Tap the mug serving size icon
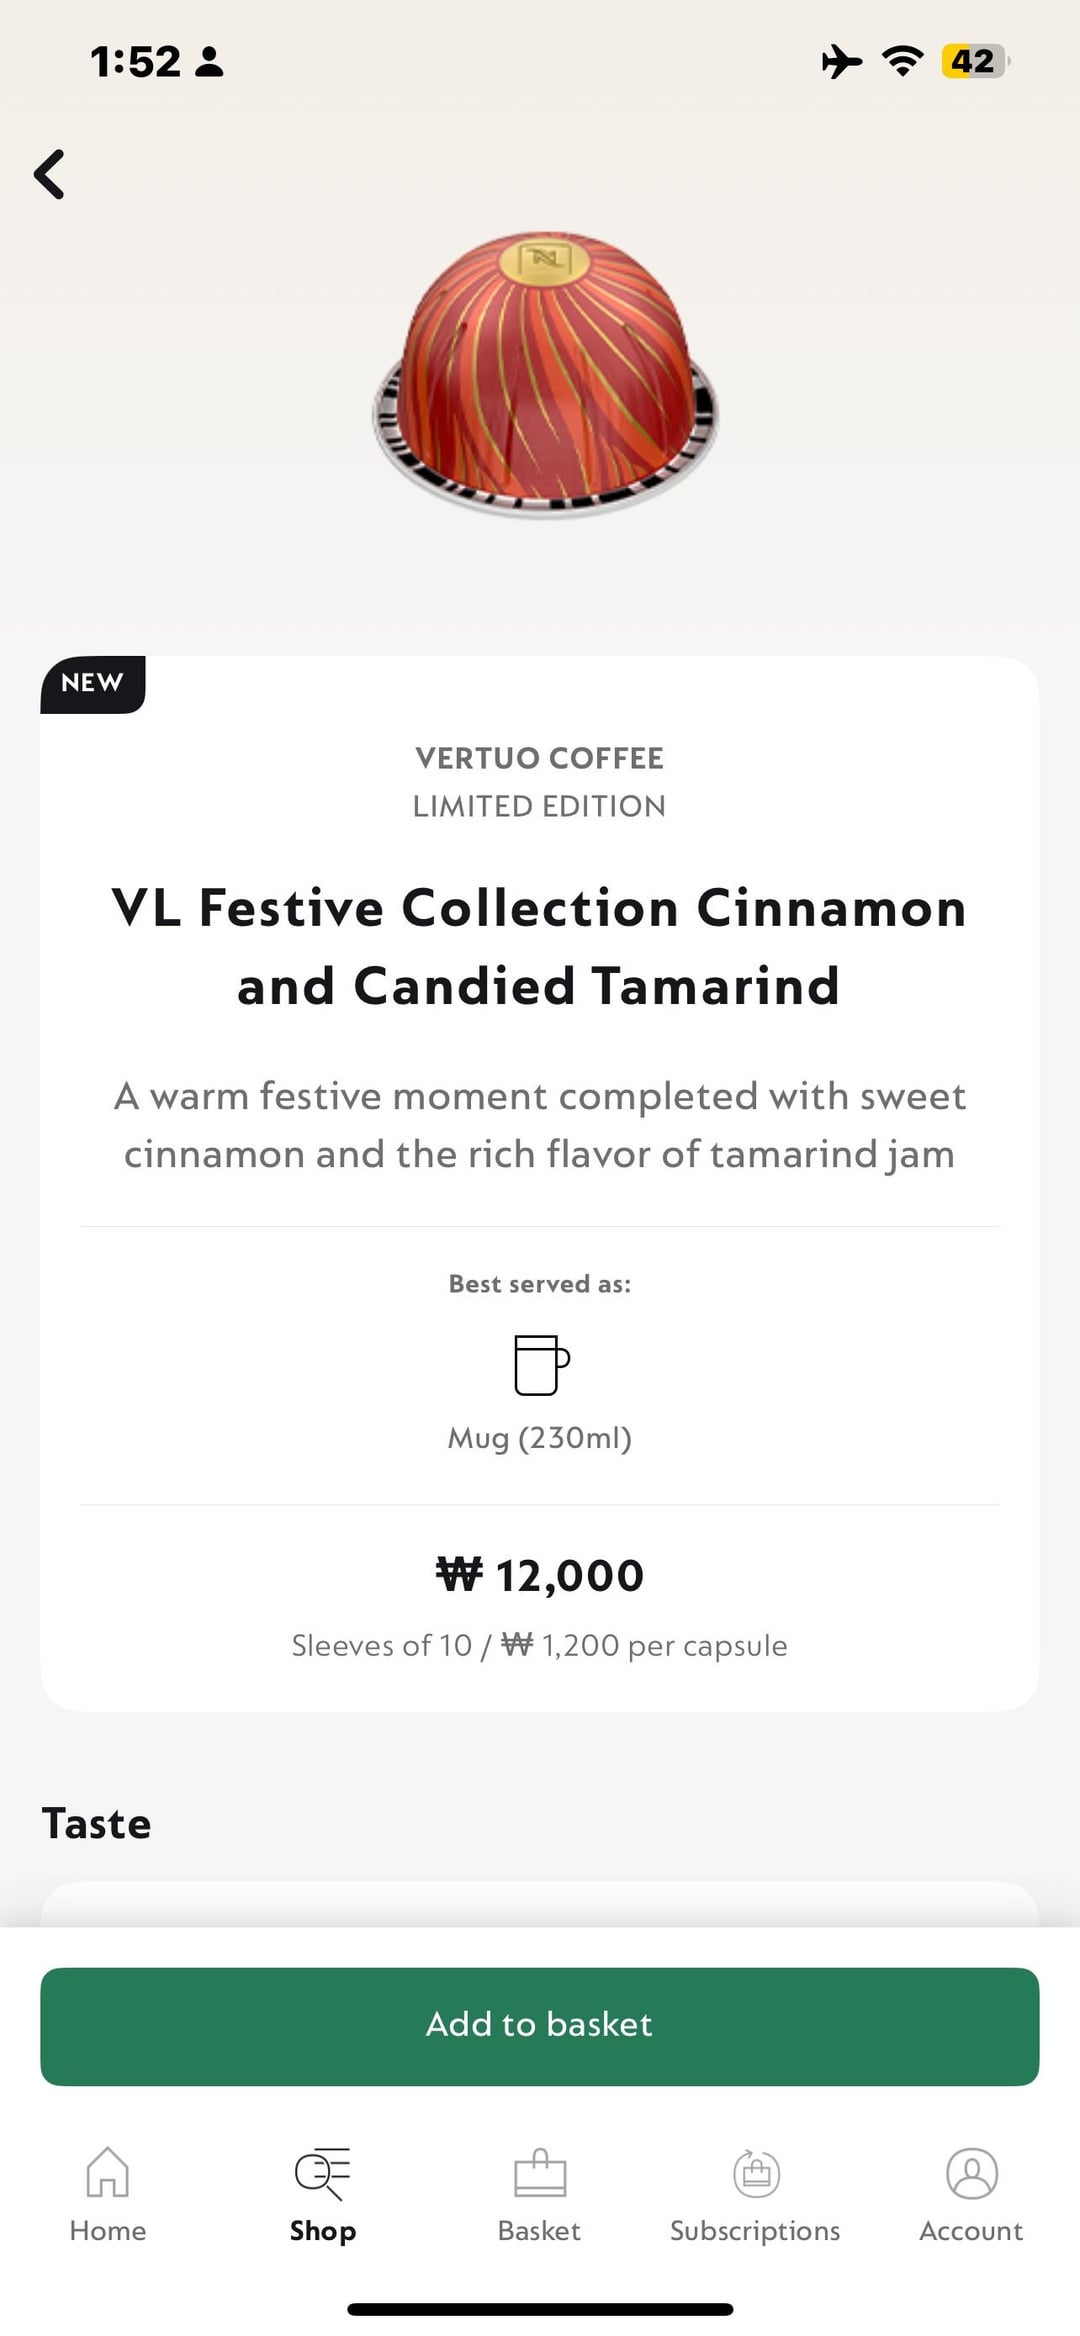Viewport: 1080px width, 2336px height. click(541, 1364)
